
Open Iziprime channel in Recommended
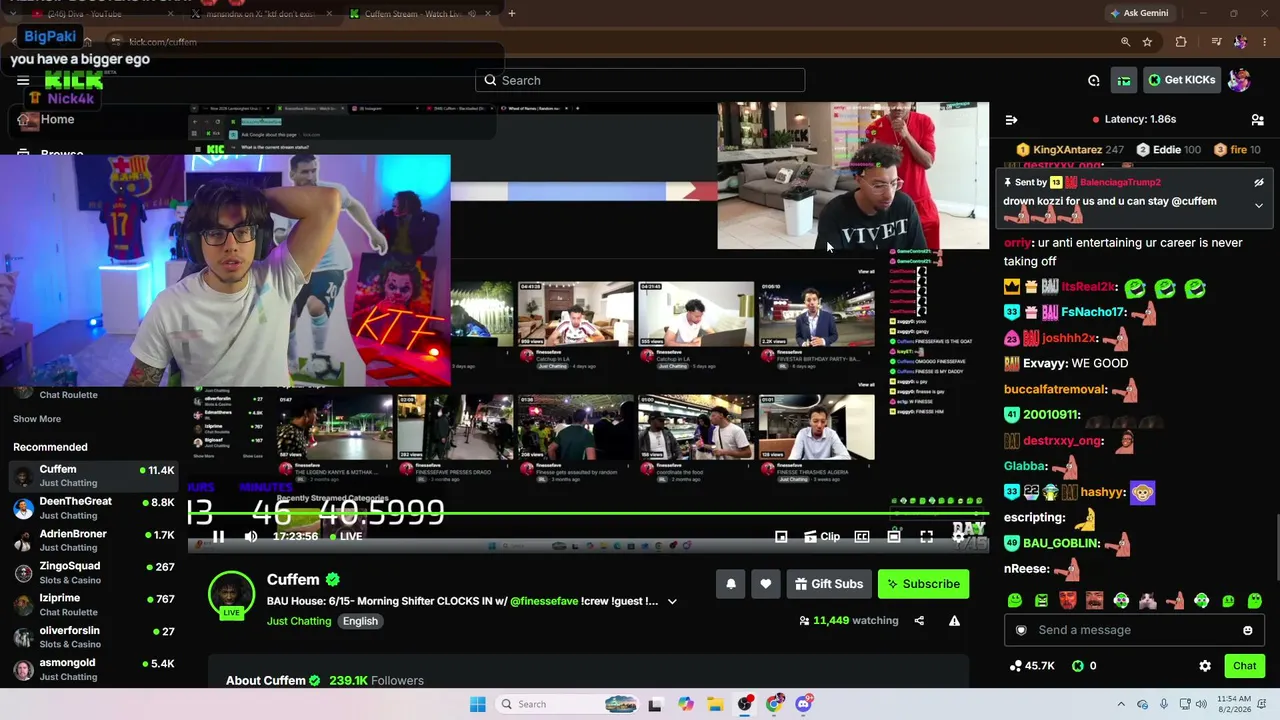point(93,604)
